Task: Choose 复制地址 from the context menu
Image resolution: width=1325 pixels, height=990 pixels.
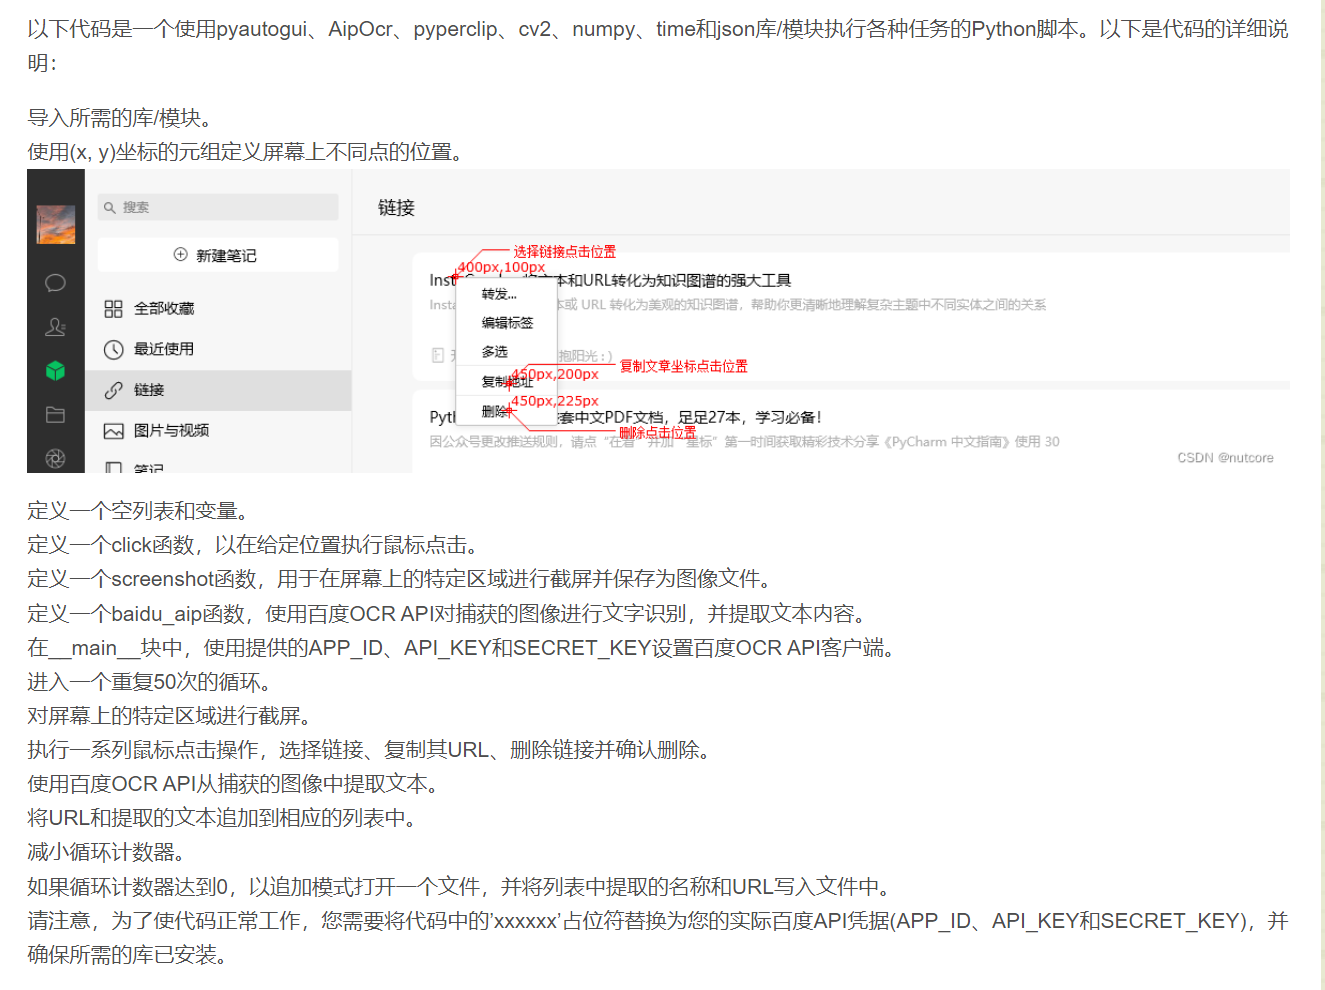Action: [x=505, y=381]
